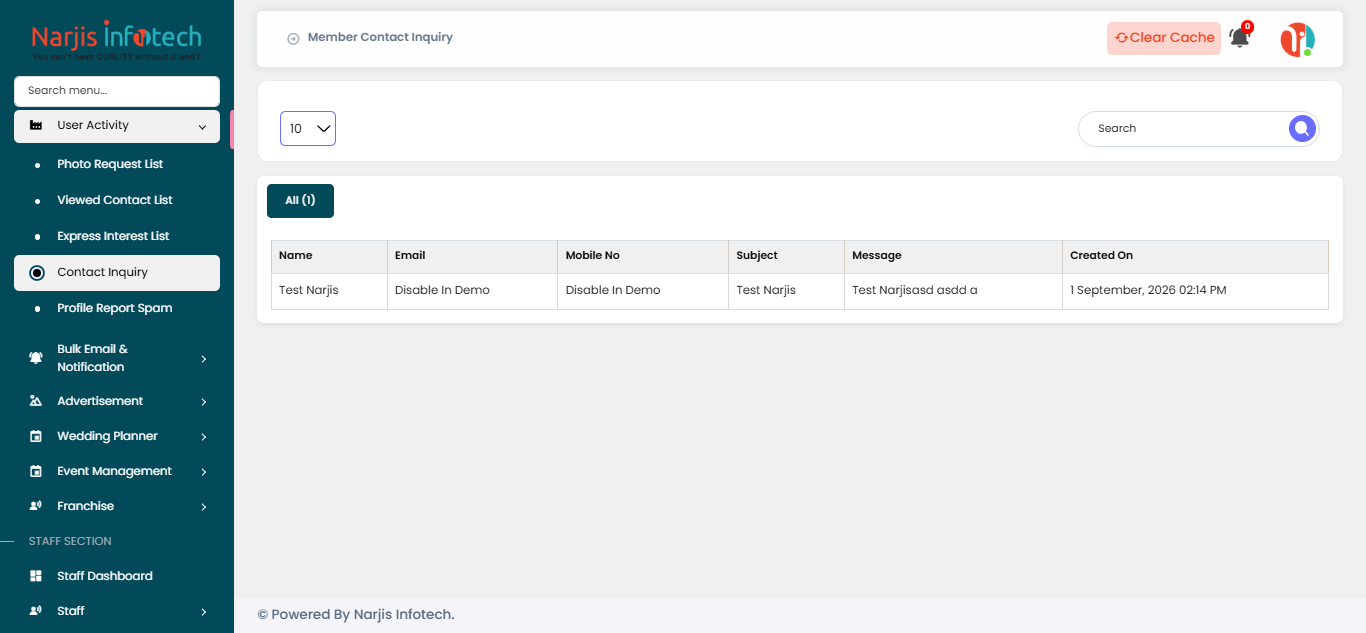The width and height of the screenshot is (1366, 633).
Task: Click the Contact Inquiry radio bullet icon
Action: point(37,273)
